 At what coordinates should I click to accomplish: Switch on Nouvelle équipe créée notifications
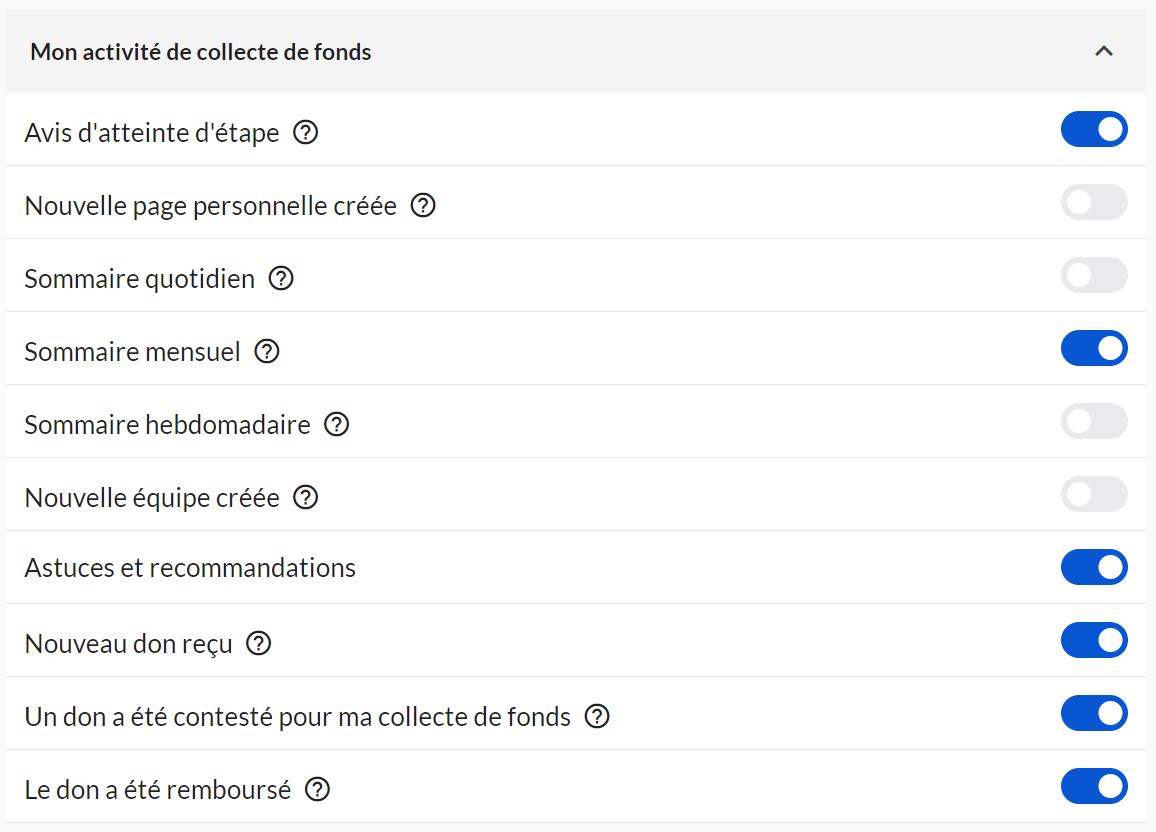point(1094,494)
